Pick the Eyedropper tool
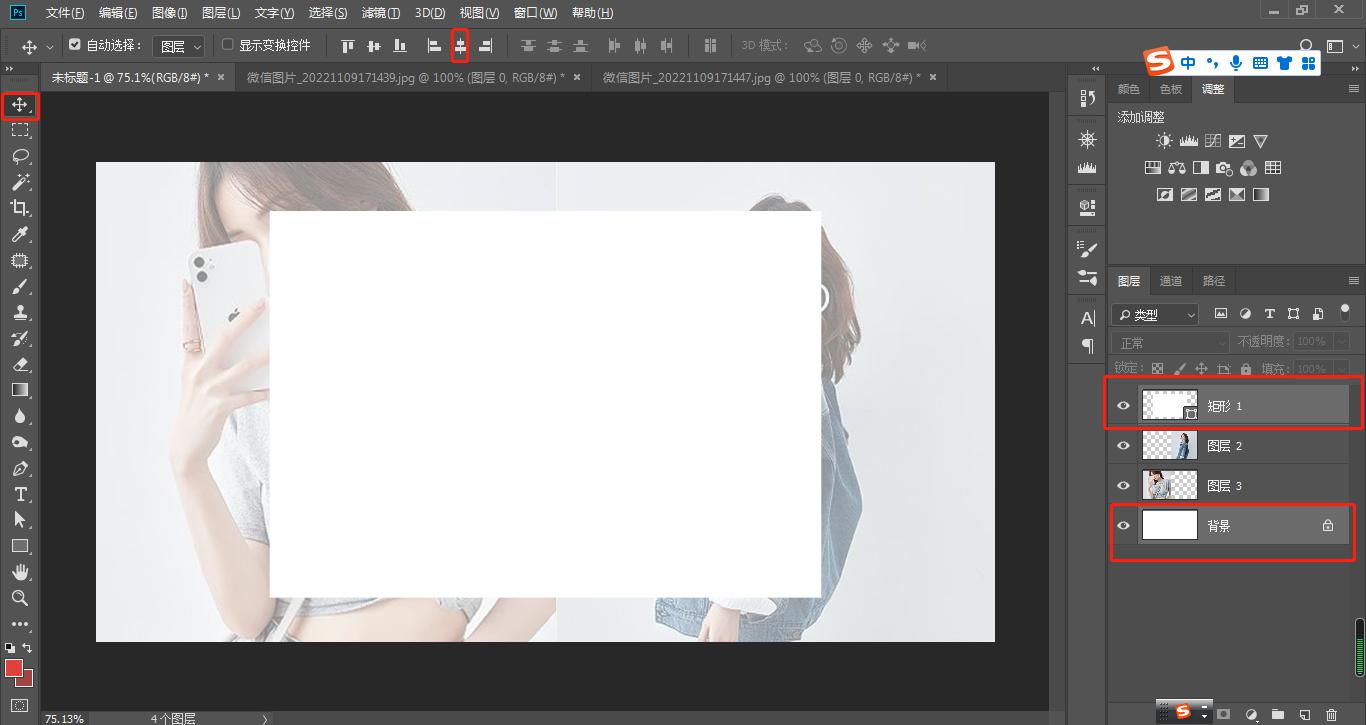Image resolution: width=1366 pixels, height=725 pixels. 20,234
